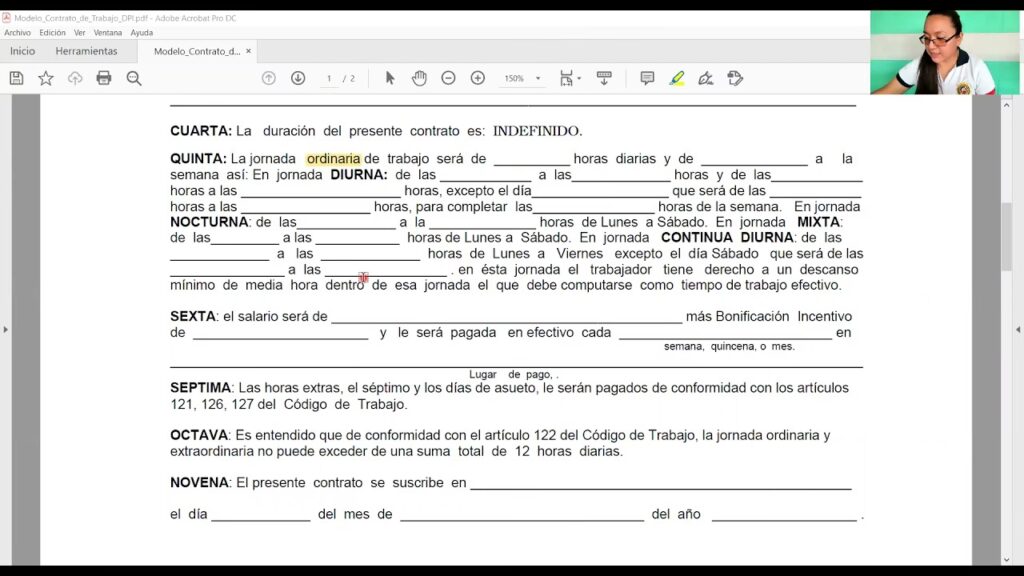Zoom in with the plus icon
Screen dimensions: 1024x576
pyautogui.click(x=478, y=78)
